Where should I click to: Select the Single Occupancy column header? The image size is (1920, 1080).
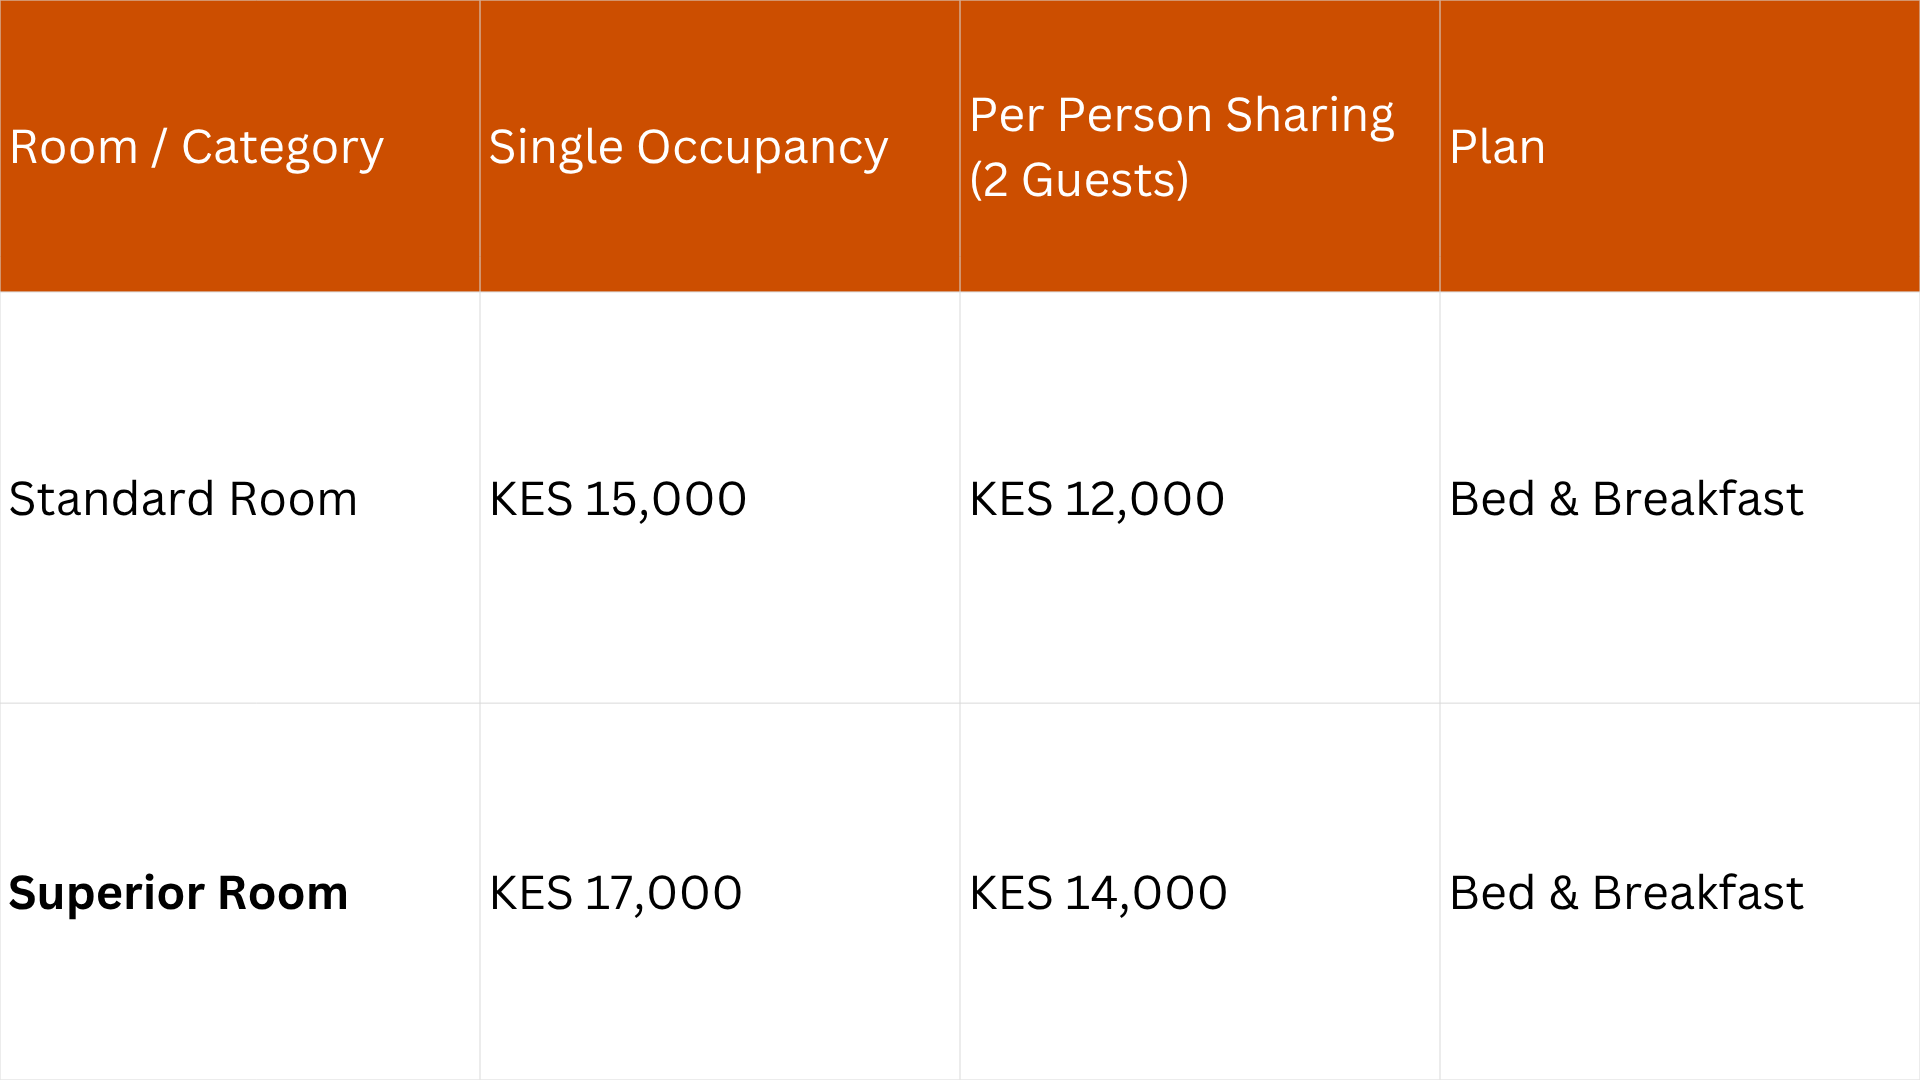pos(688,147)
